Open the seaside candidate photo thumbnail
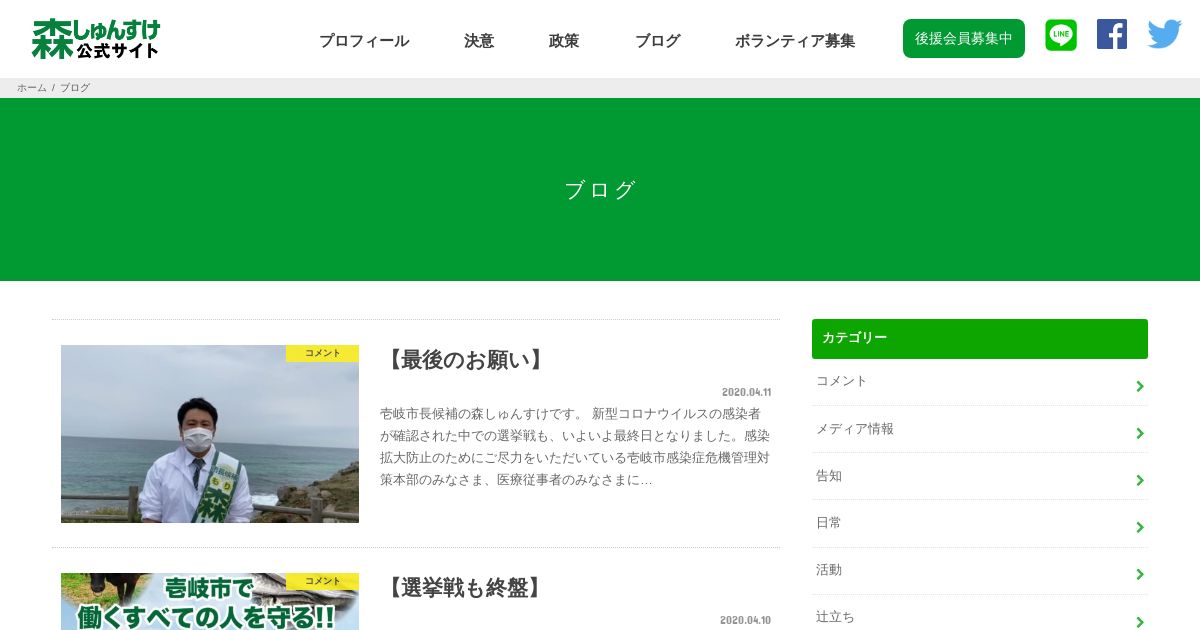Screen dimensions: 1200x630 210,434
